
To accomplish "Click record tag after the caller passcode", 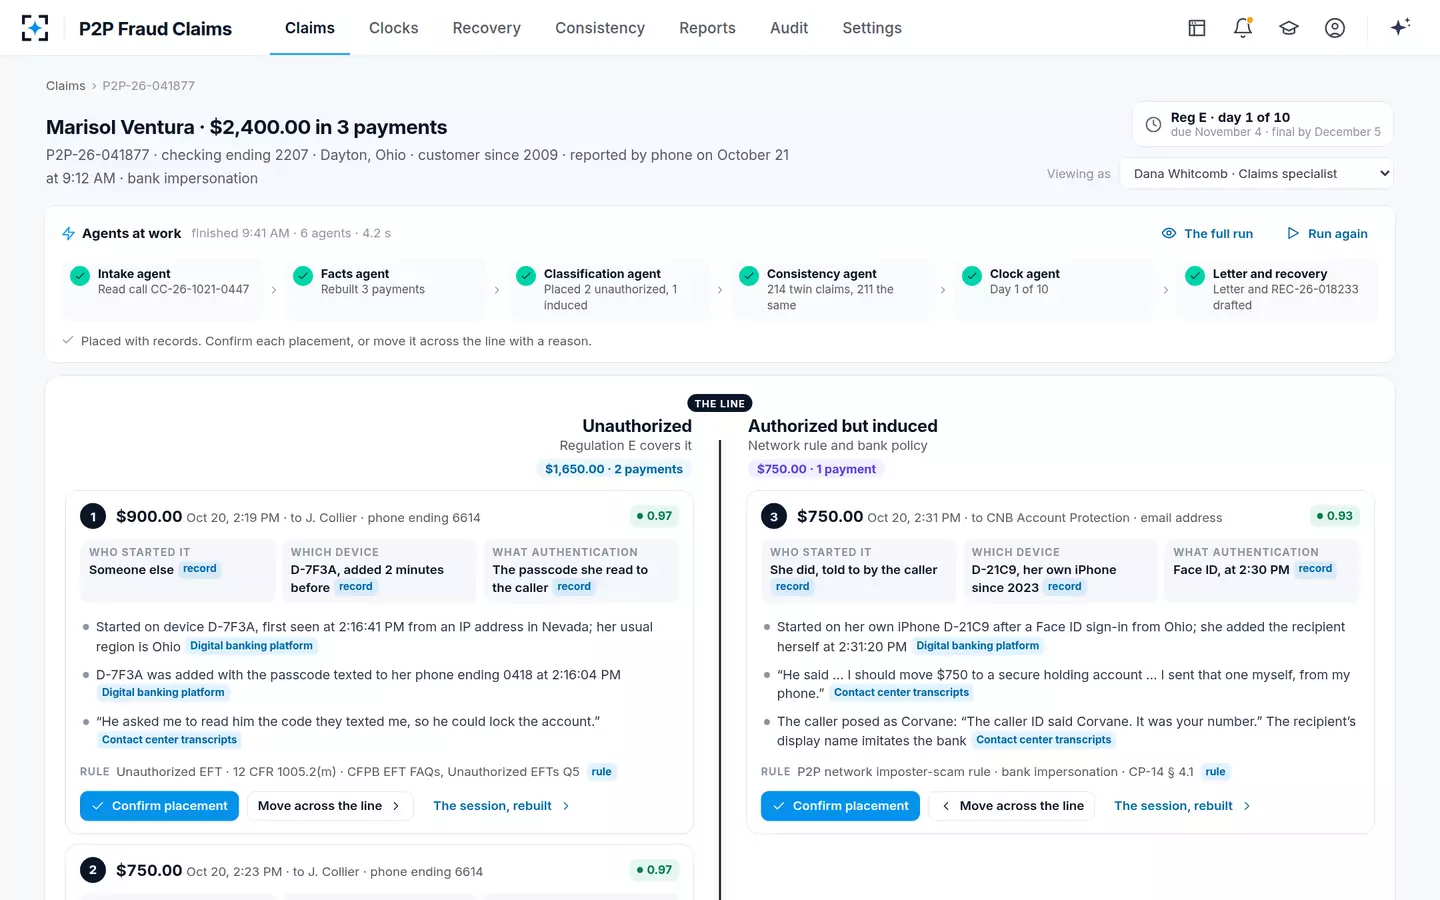I will tap(574, 587).
